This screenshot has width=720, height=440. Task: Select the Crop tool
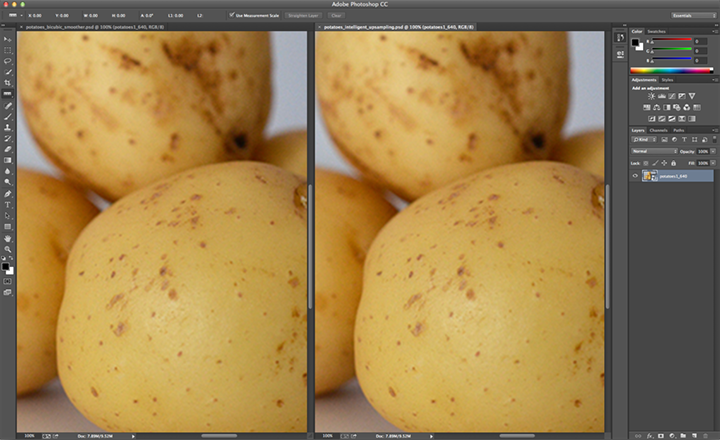(x=7, y=83)
